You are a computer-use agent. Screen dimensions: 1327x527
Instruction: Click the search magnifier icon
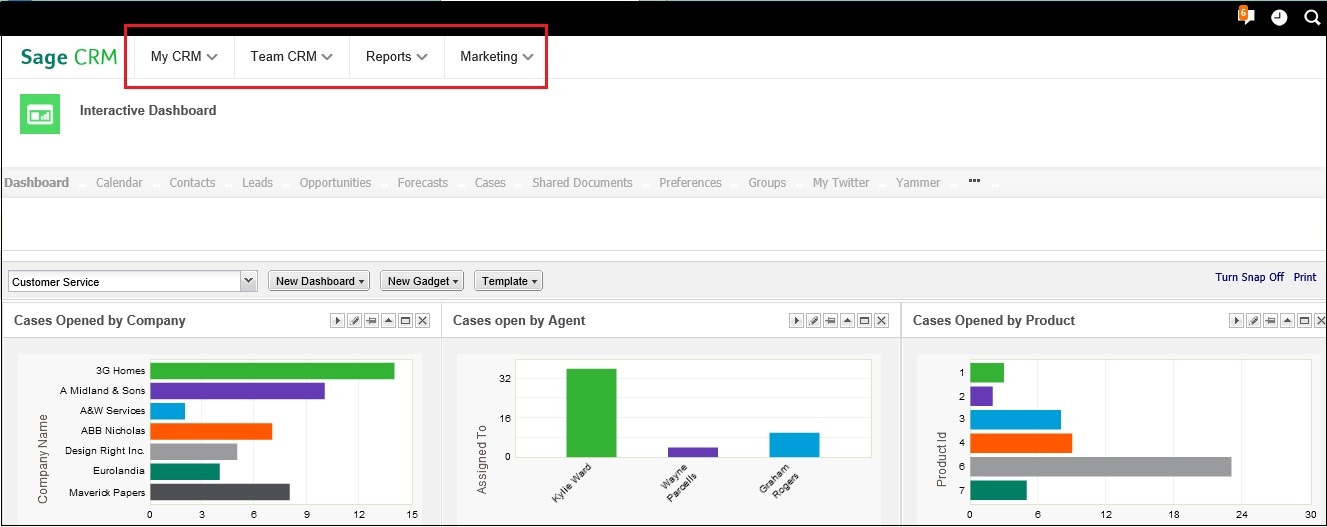[x=1312, y=17]
